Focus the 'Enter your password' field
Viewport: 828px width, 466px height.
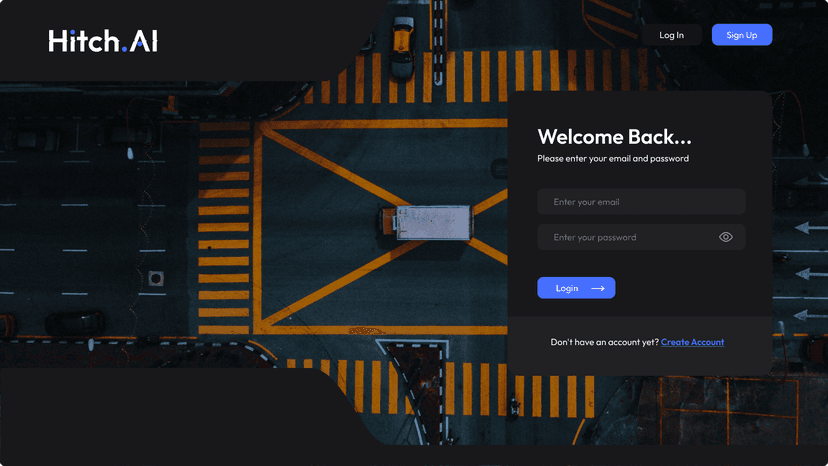point(641,237)
